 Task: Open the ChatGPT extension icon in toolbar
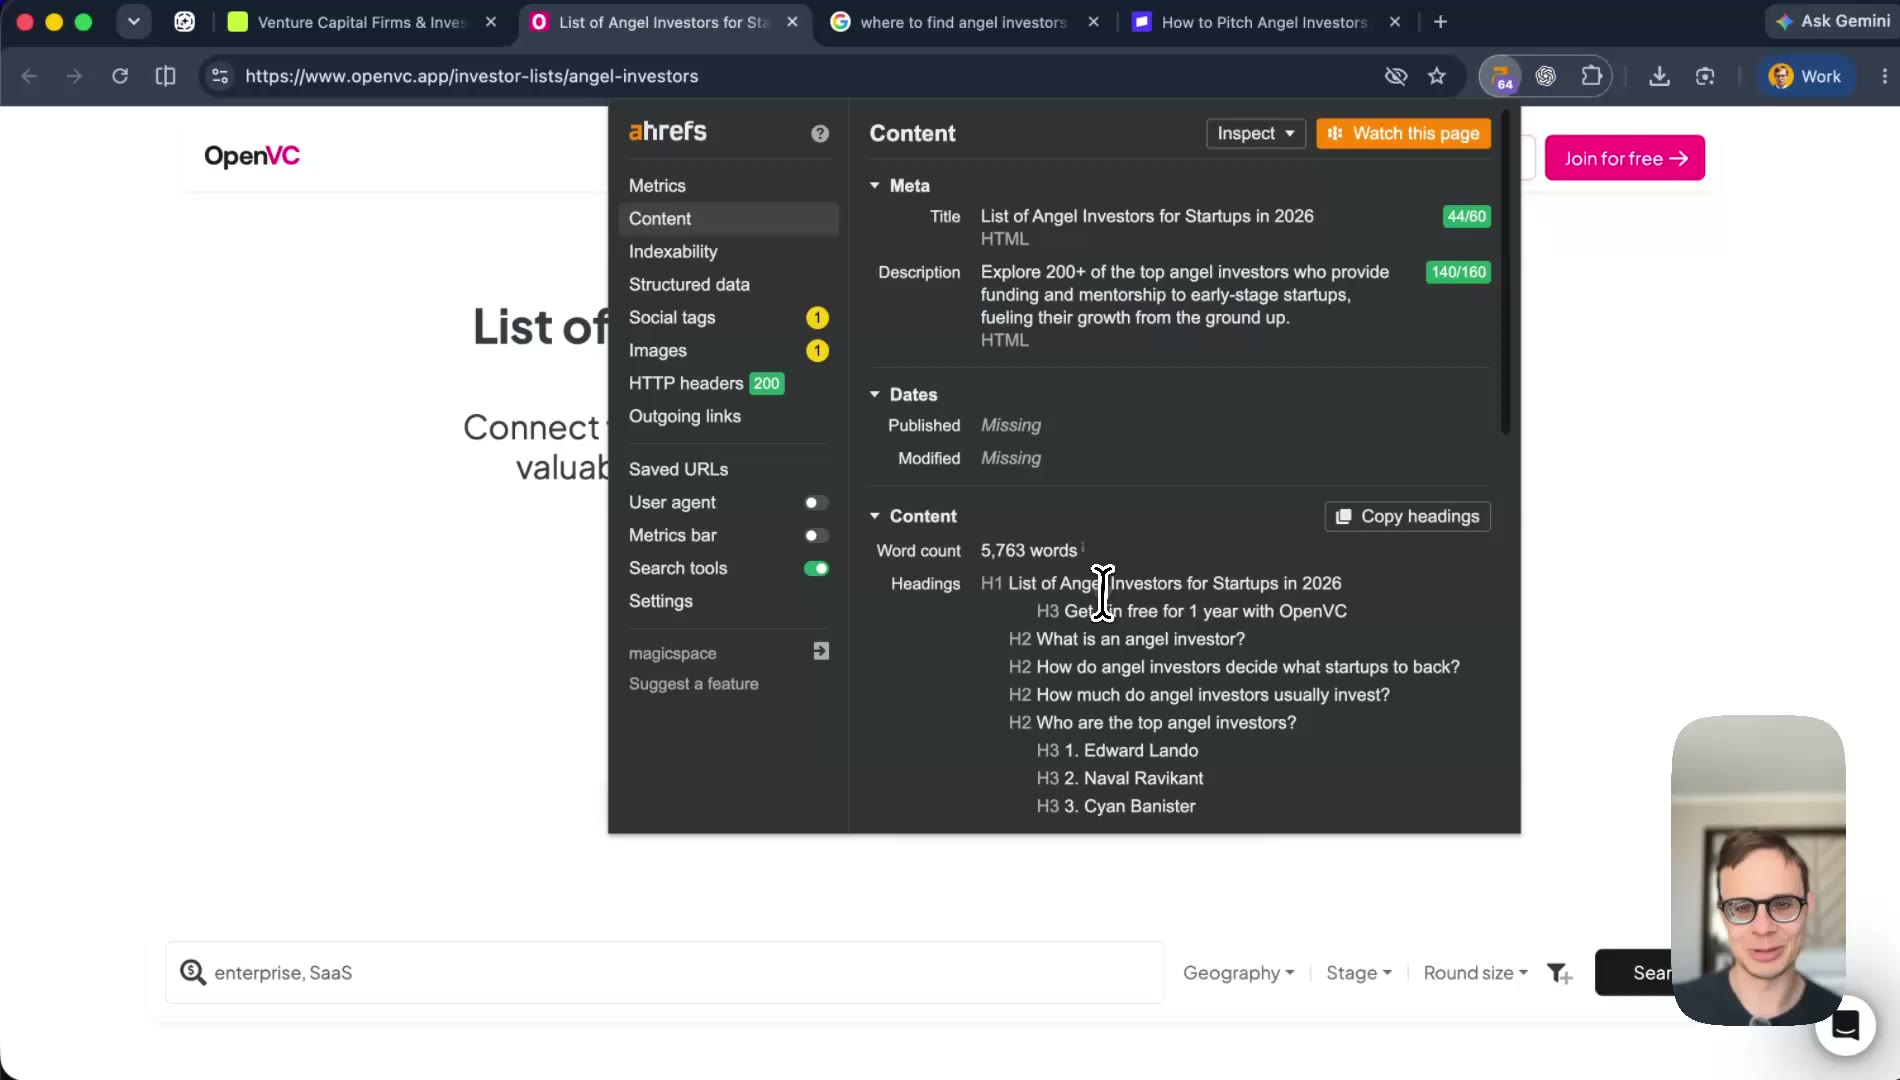[1546, 76]
